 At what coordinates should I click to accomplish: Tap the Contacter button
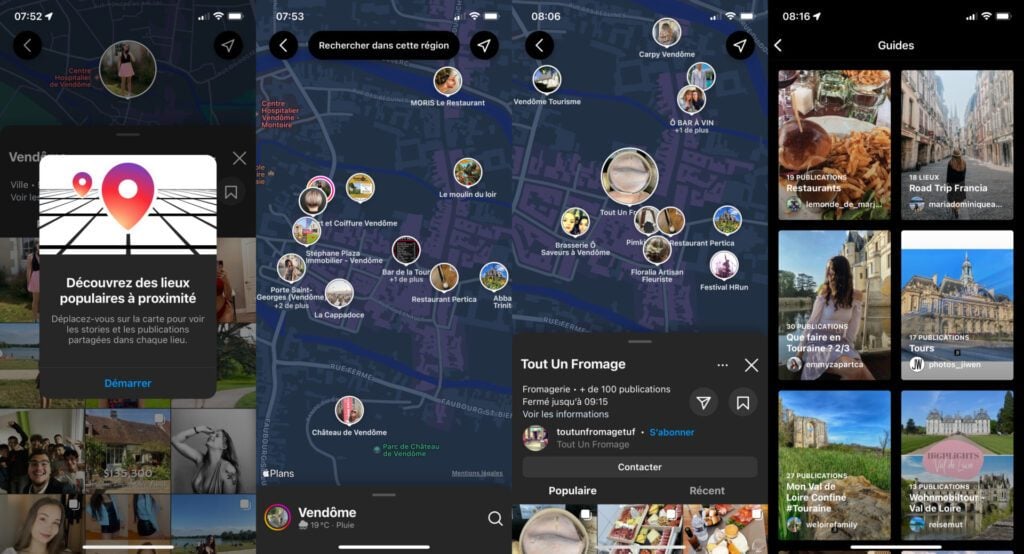click(640, 467)
